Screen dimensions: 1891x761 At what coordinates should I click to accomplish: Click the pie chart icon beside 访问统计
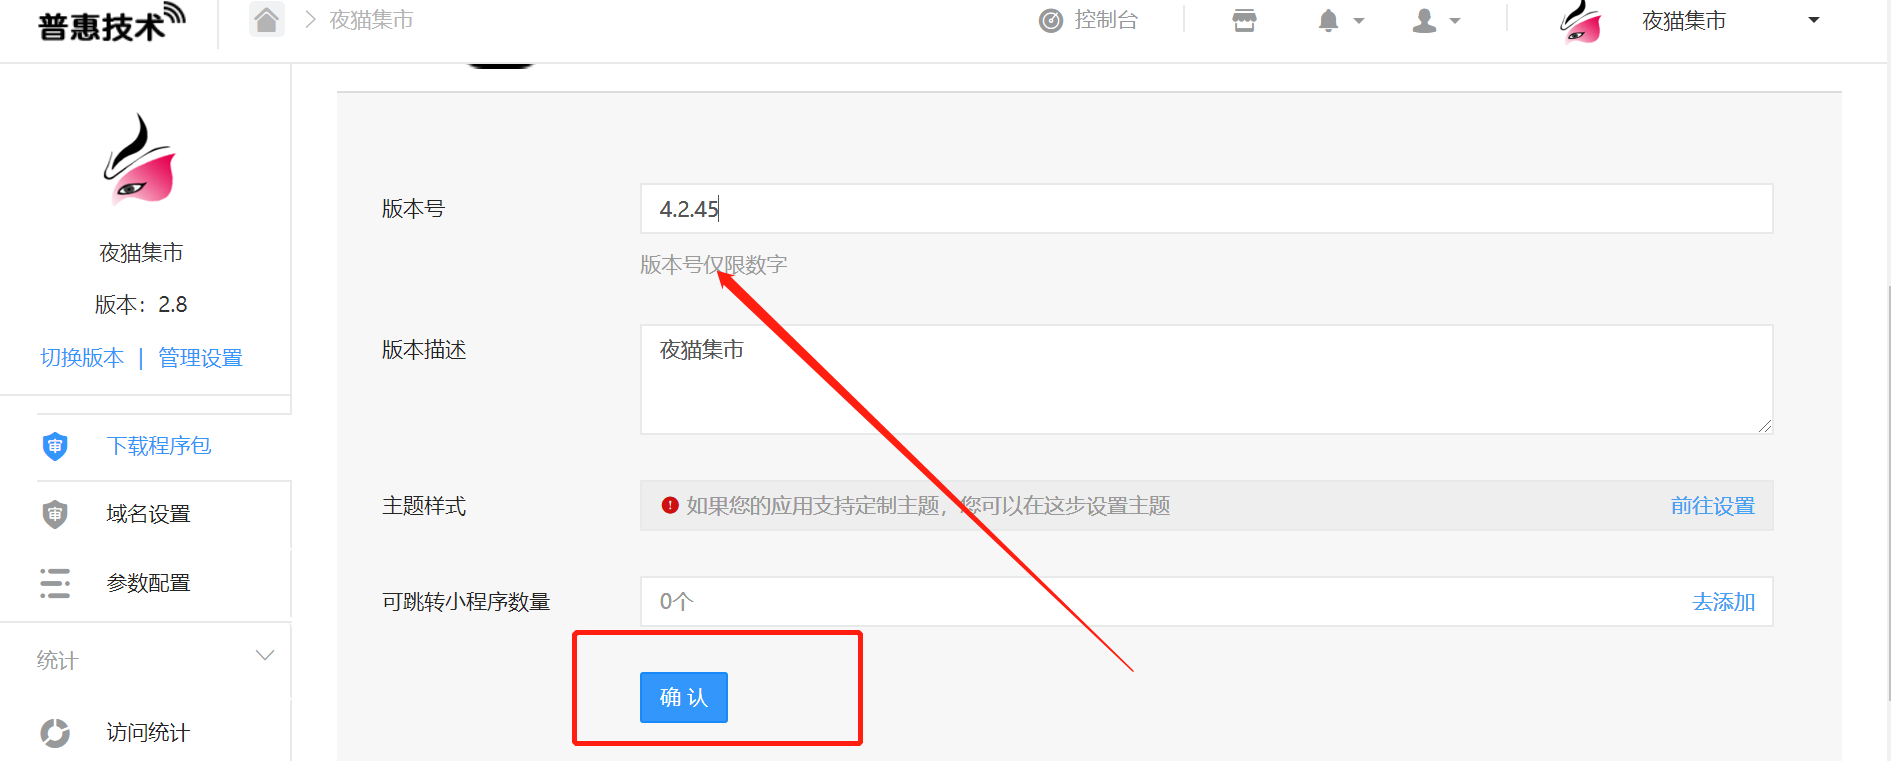pyautogui.click(x=55, y=733)
